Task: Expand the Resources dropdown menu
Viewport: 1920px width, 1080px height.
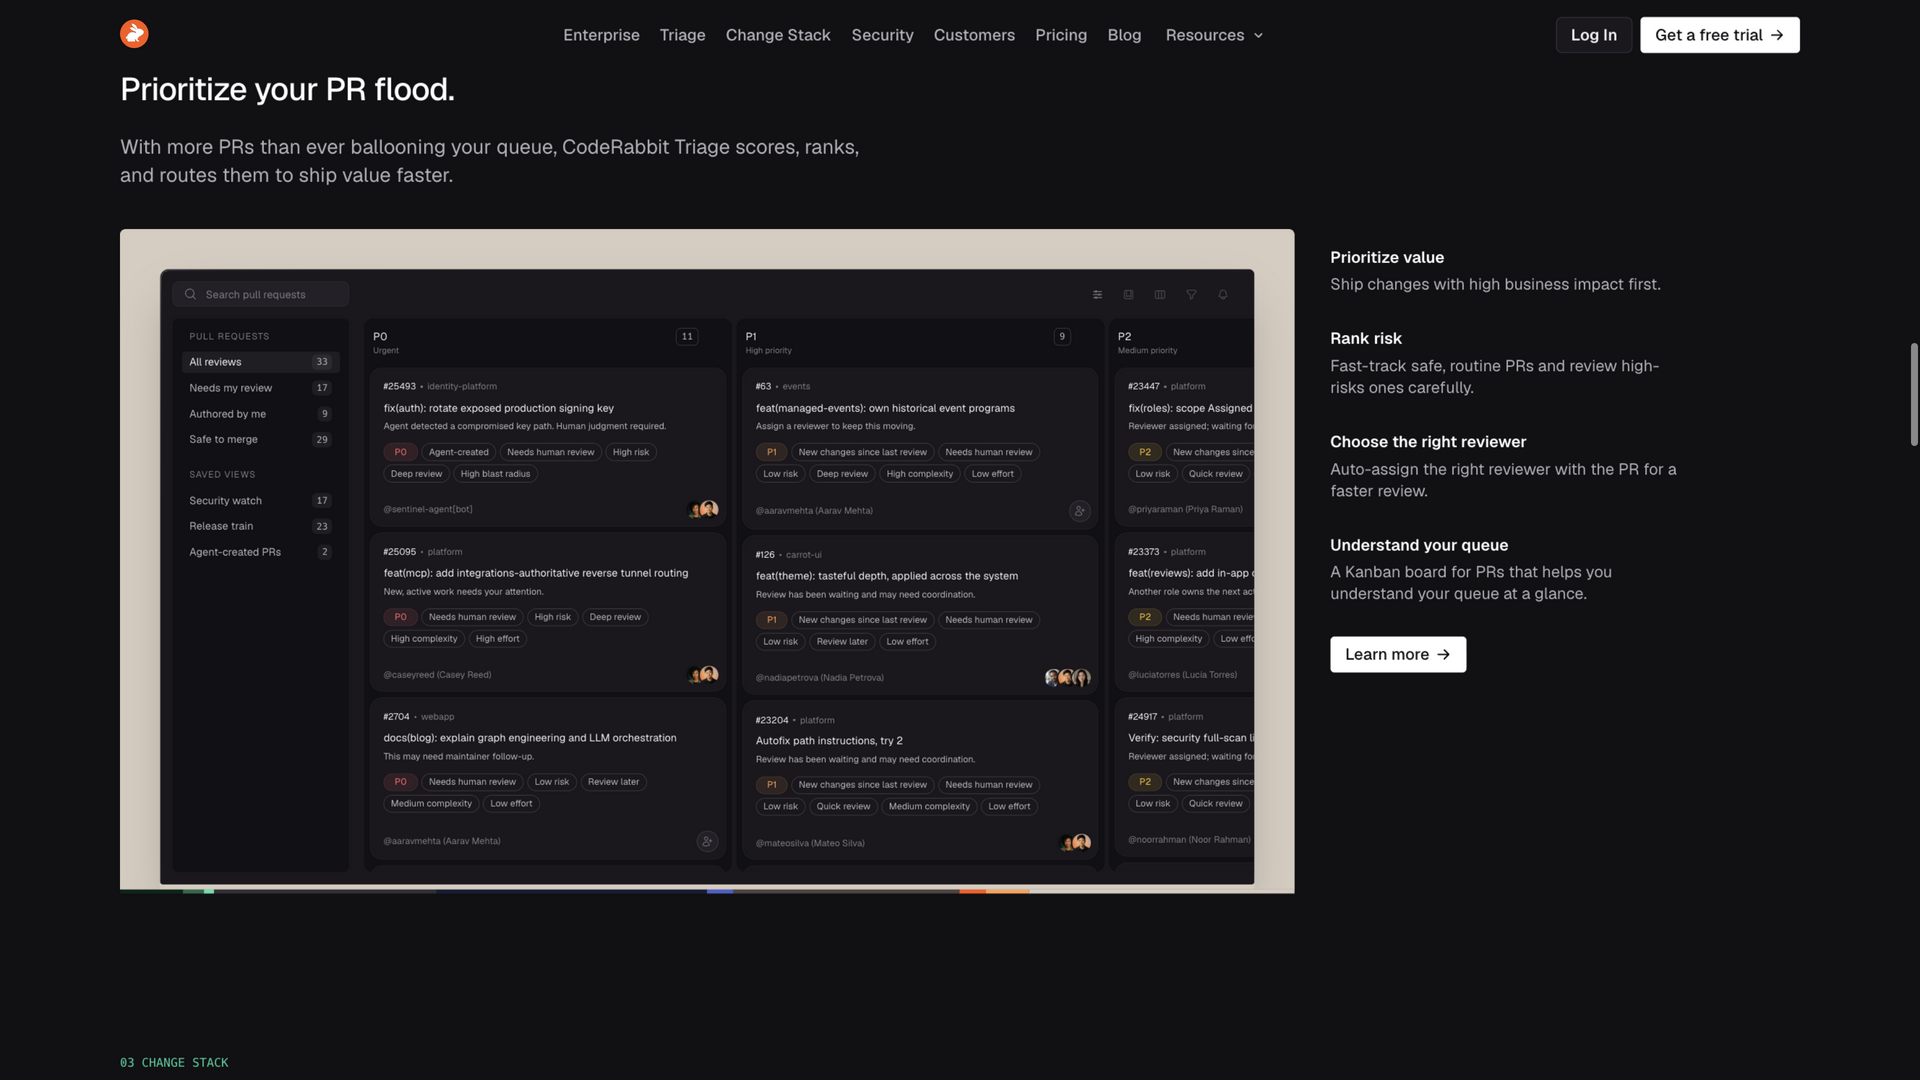Action: [1214, 35]
